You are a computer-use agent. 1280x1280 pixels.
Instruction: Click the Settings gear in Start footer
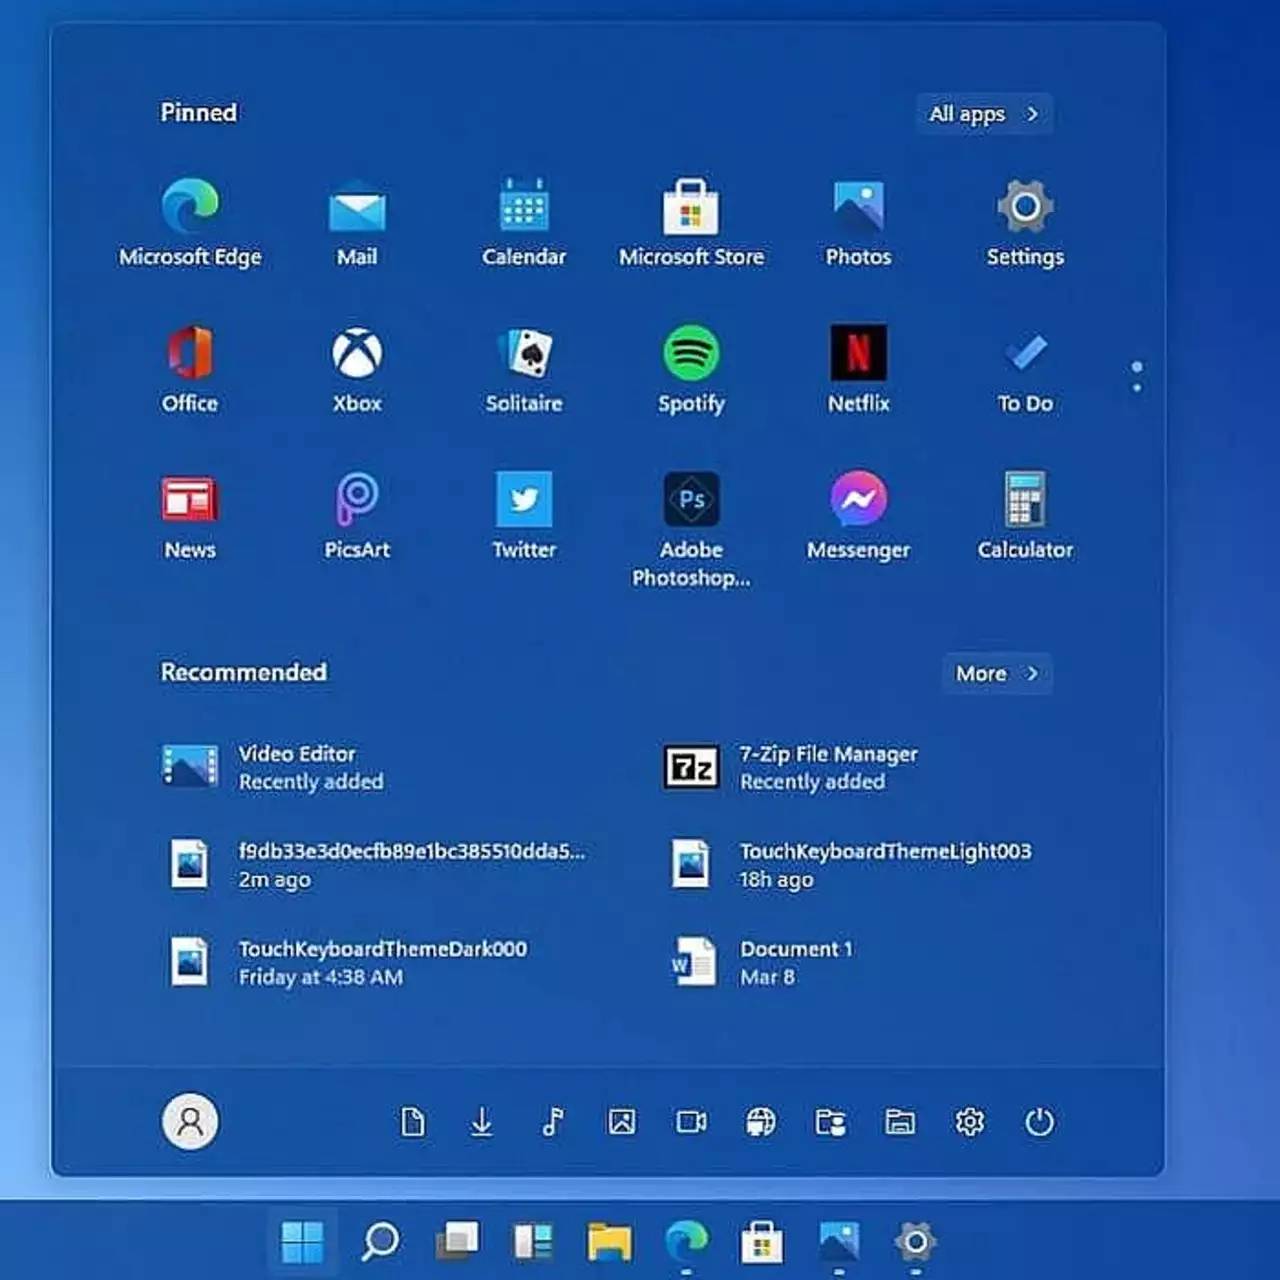(x=969, y=1122)
